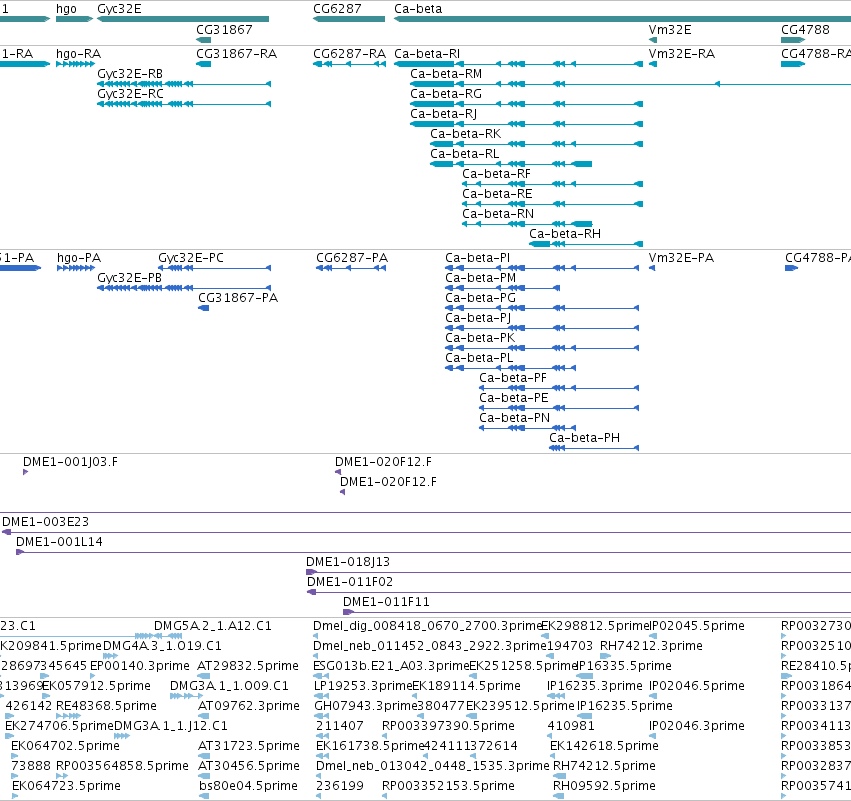
Task: Select the DME1-003E23 BAC clone
Action: click(45, 522)
